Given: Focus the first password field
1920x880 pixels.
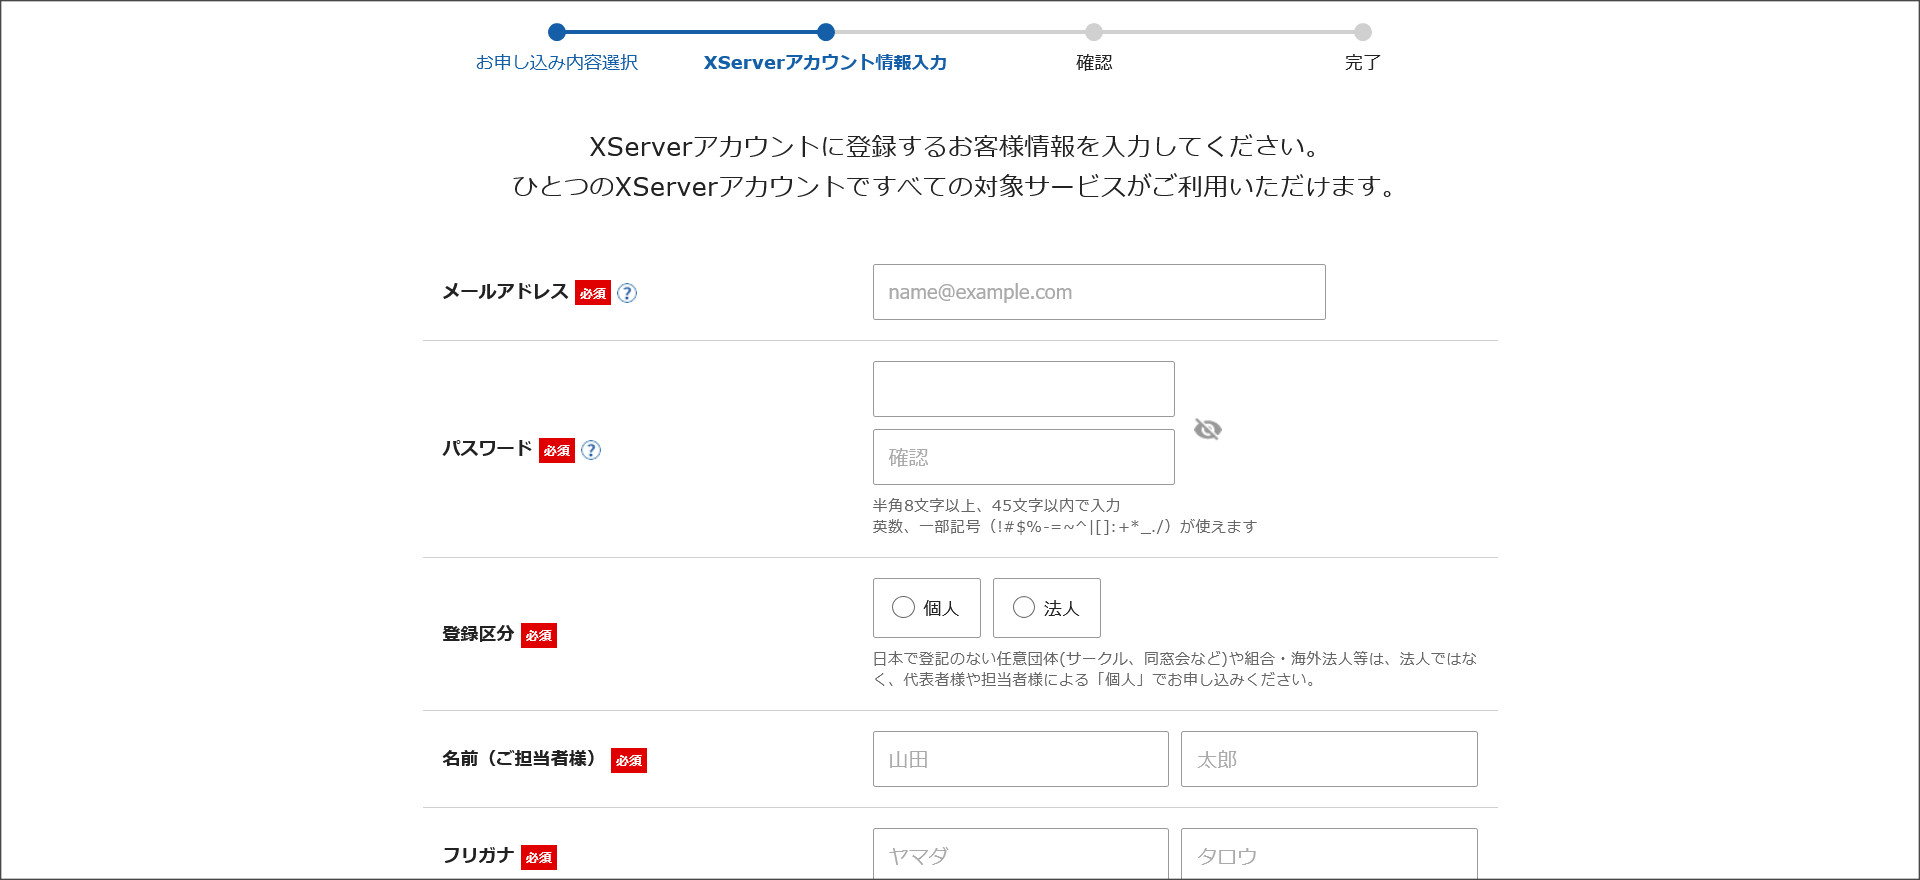Looking at the screenshot, I should pos(1024,389).
